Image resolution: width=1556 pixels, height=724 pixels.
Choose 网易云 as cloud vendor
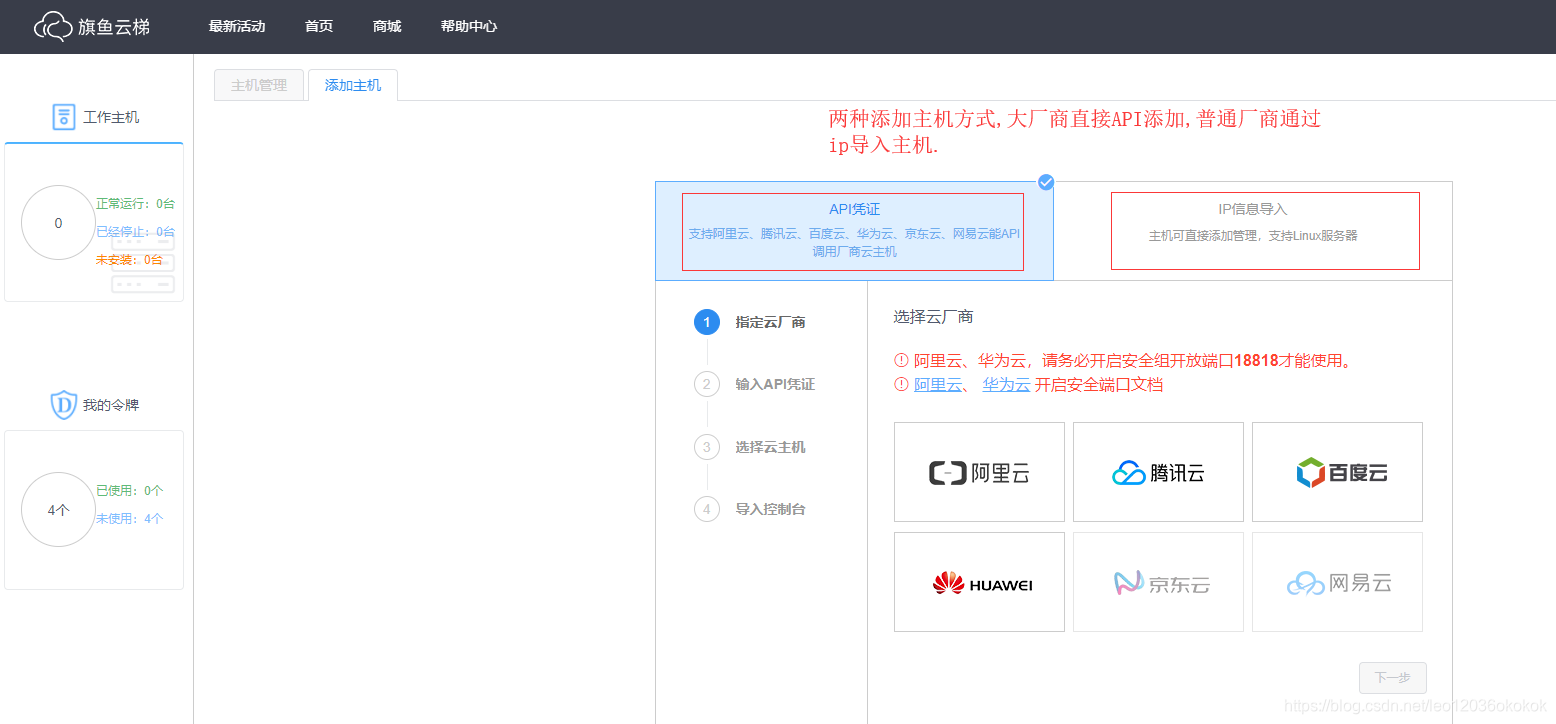pos(1337,582)
